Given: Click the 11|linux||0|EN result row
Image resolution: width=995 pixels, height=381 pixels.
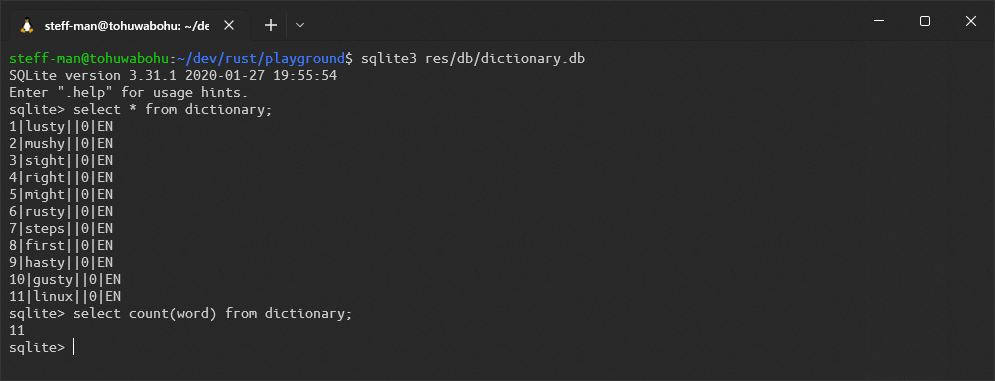Looking at the screenshot, I should coord(65,297).
